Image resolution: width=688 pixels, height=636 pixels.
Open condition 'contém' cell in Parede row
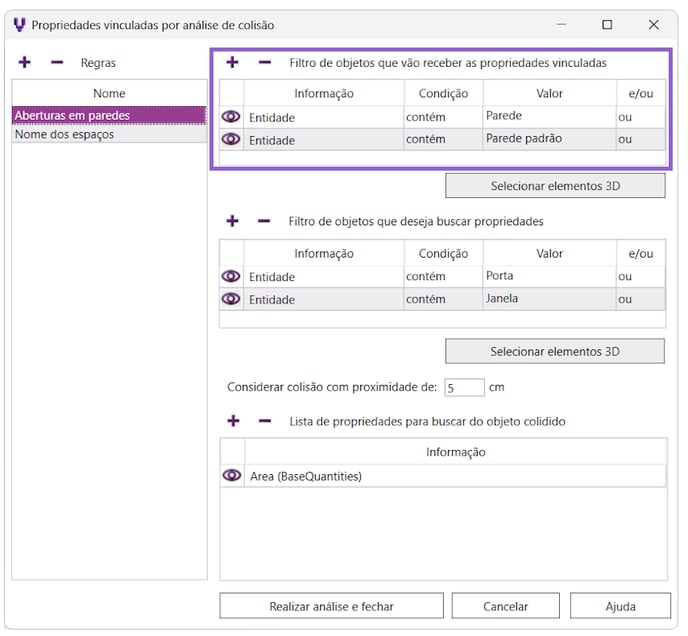[442, 117]
